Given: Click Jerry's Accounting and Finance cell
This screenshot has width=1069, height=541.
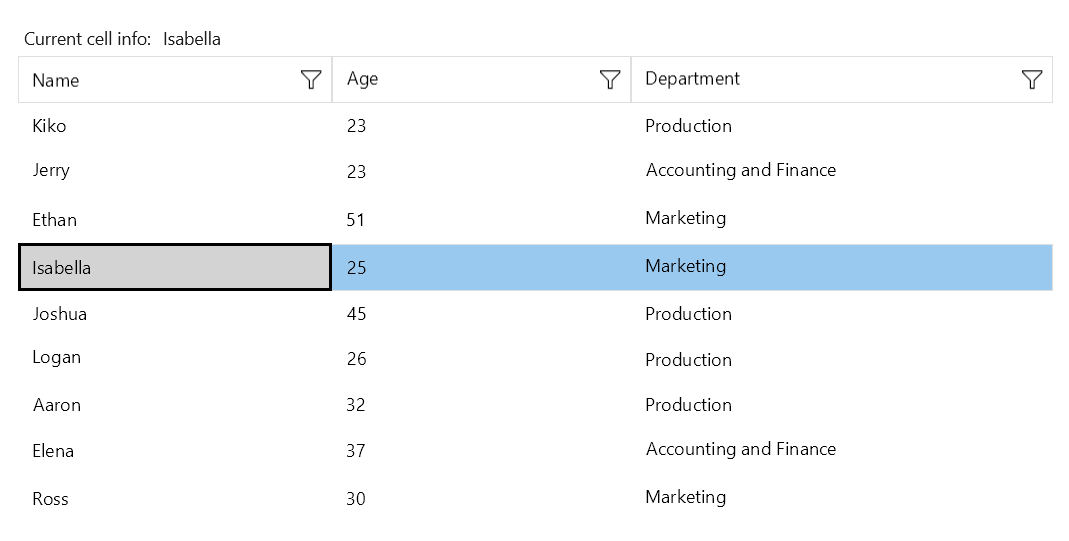Looking at the screenshot, I should (740, 171).
